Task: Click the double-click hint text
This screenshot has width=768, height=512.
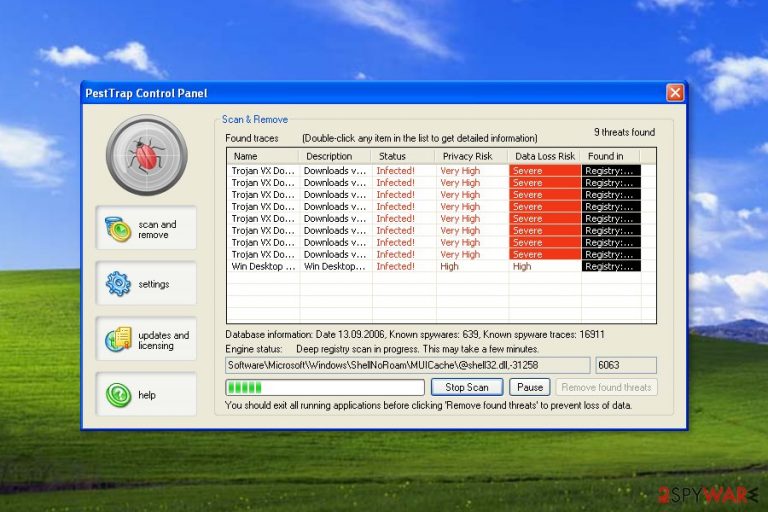Action: pyautogui.click(x=420, y=138)
